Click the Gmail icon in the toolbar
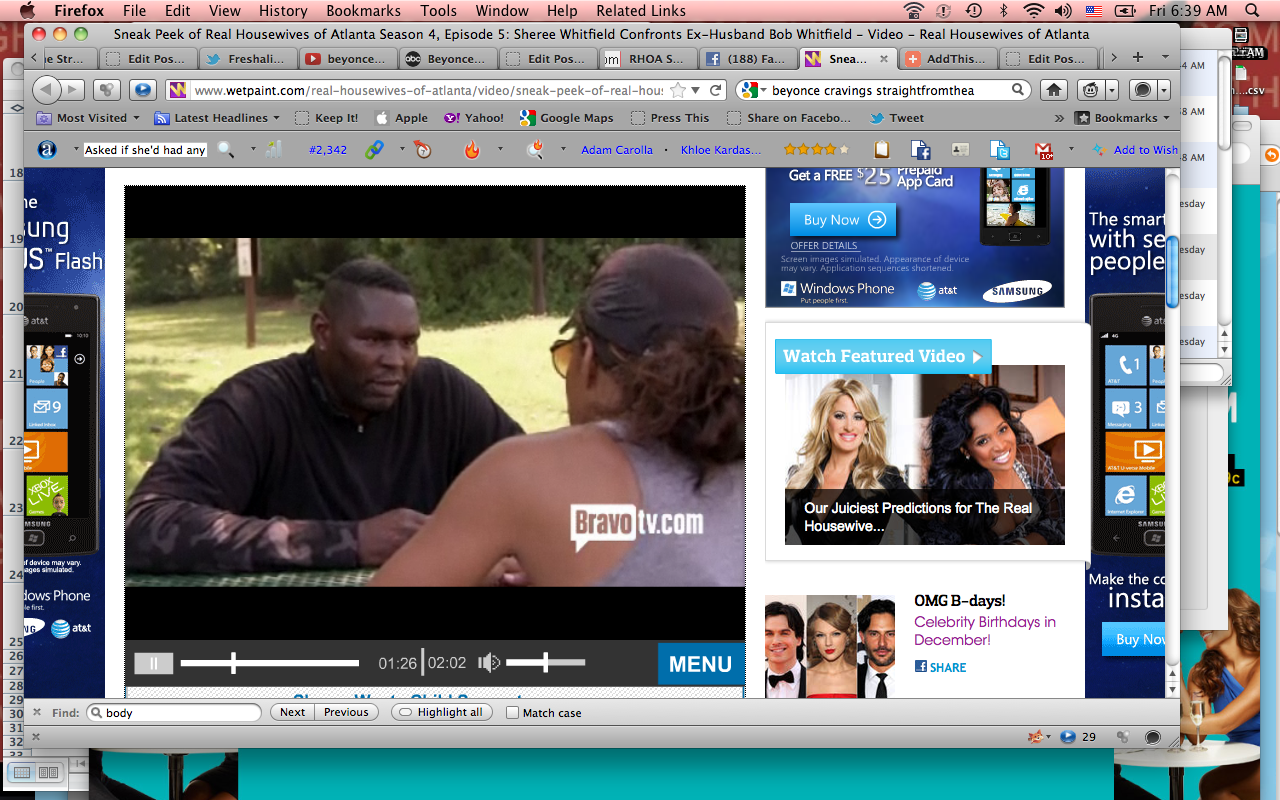1280x800 pixels. [1044, 150]
